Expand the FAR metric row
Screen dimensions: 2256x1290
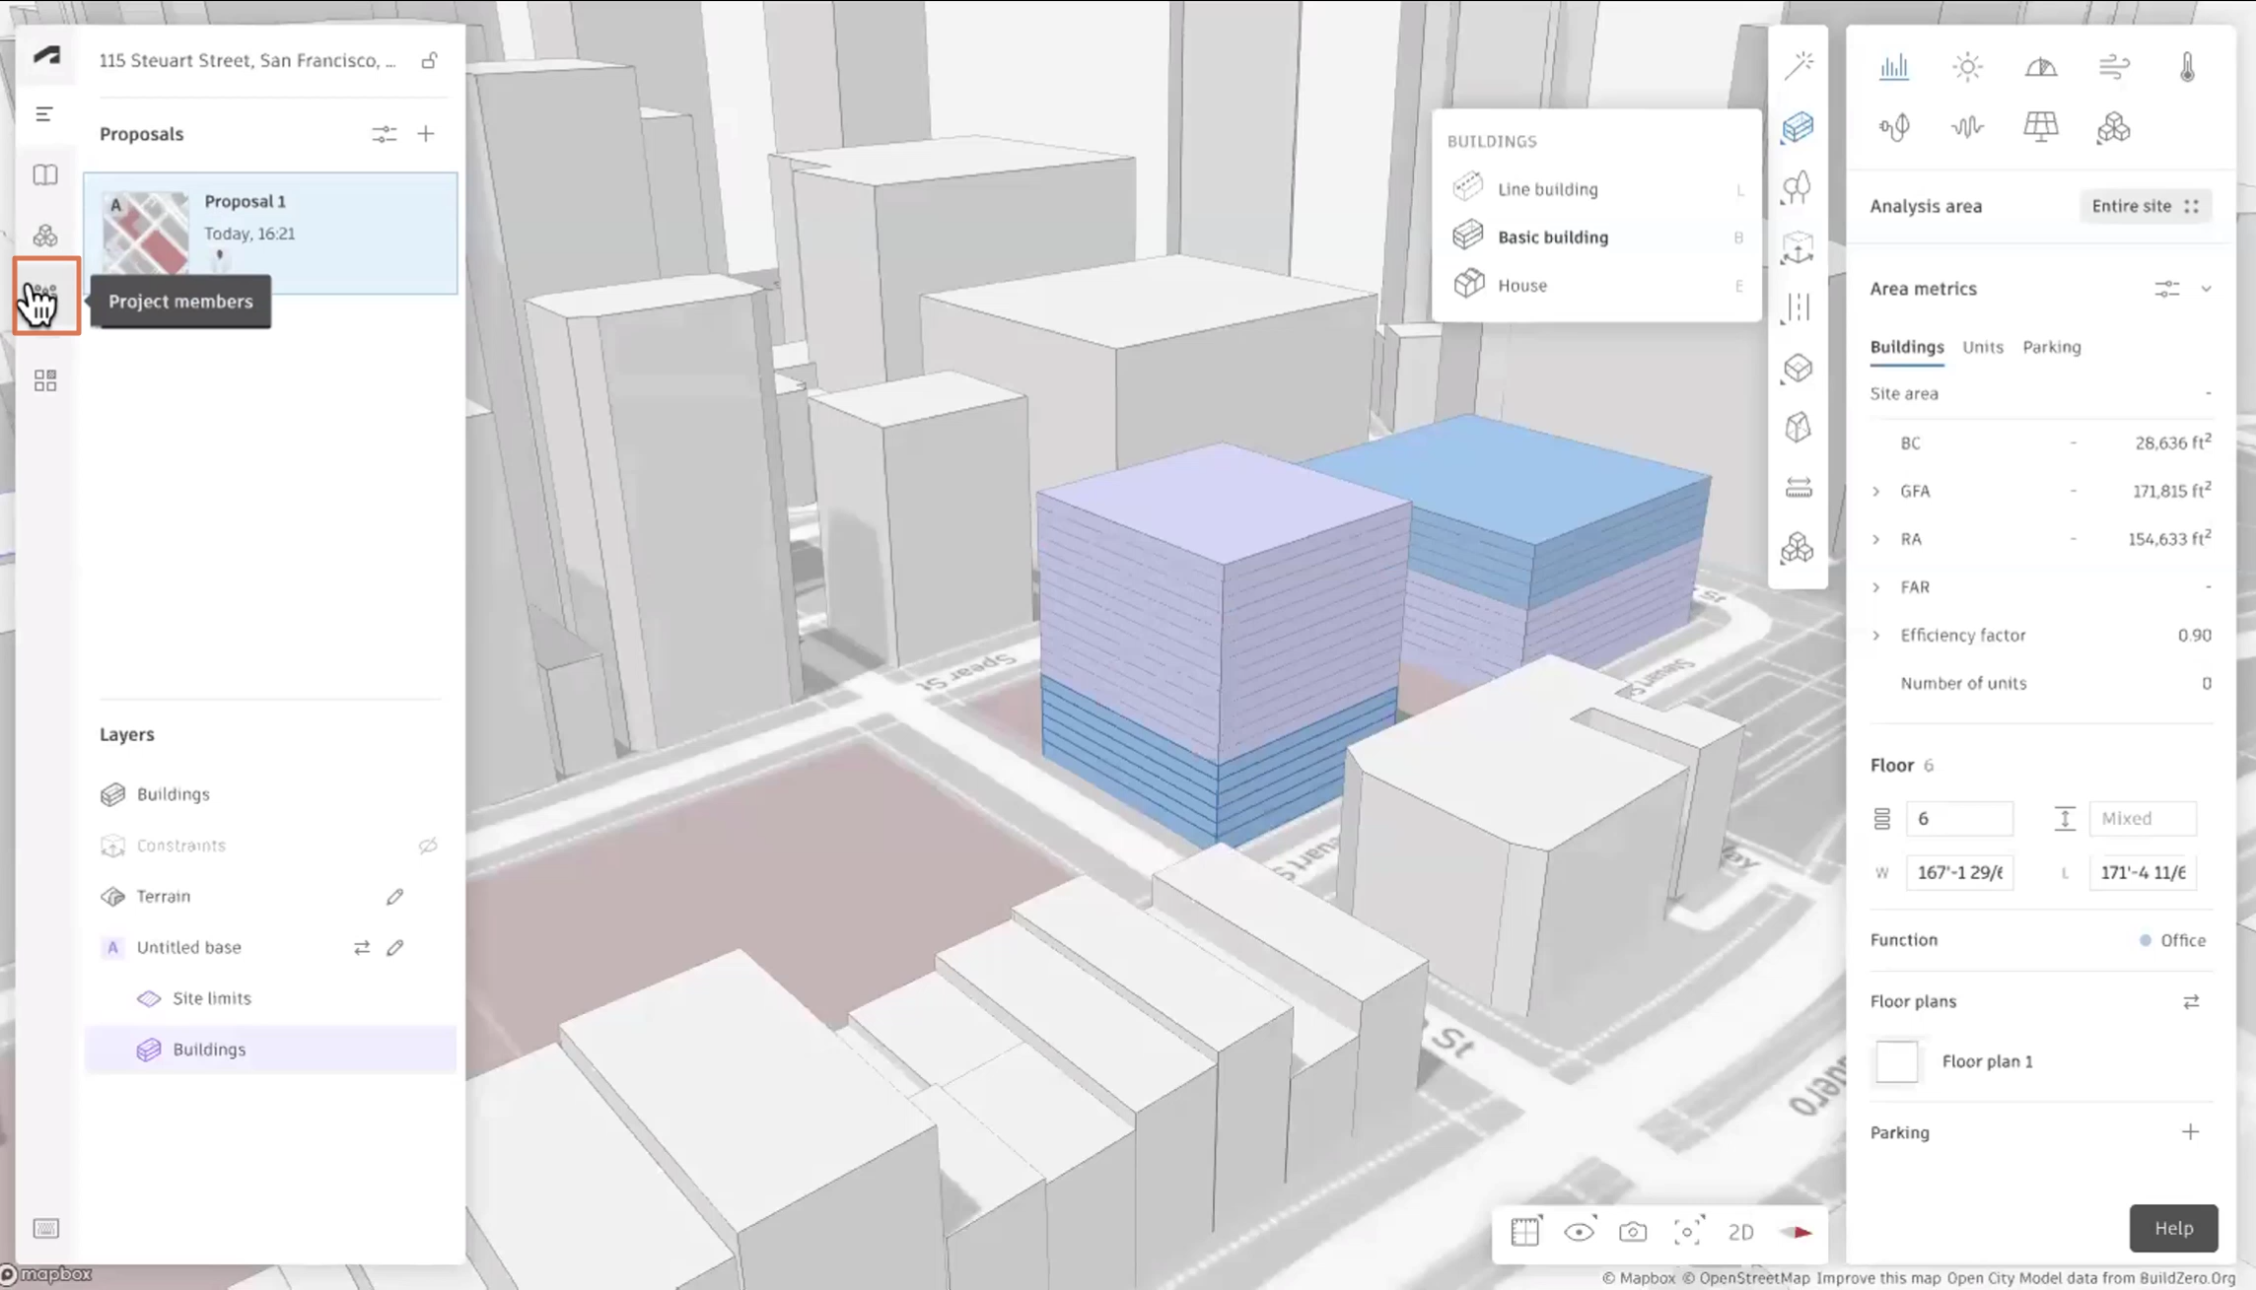1878,585
